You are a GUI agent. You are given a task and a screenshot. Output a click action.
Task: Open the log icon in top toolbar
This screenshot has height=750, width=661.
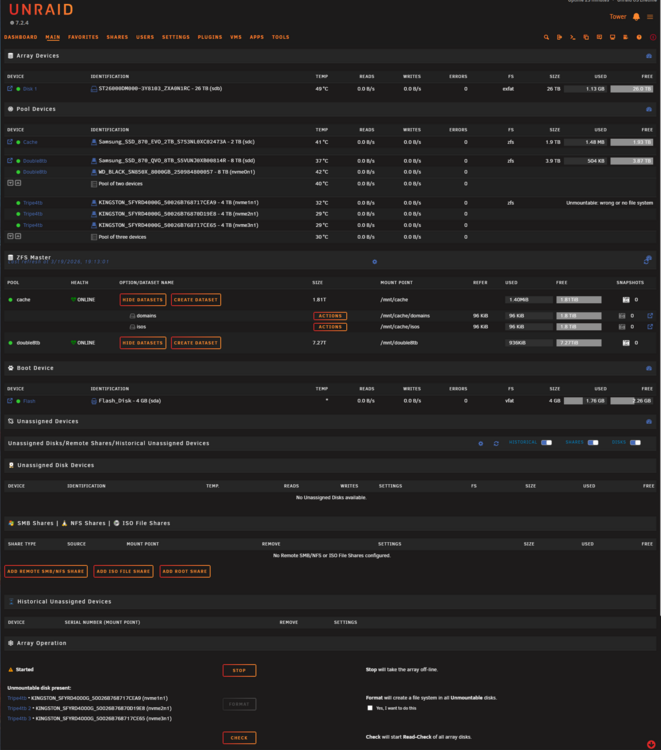625,37
